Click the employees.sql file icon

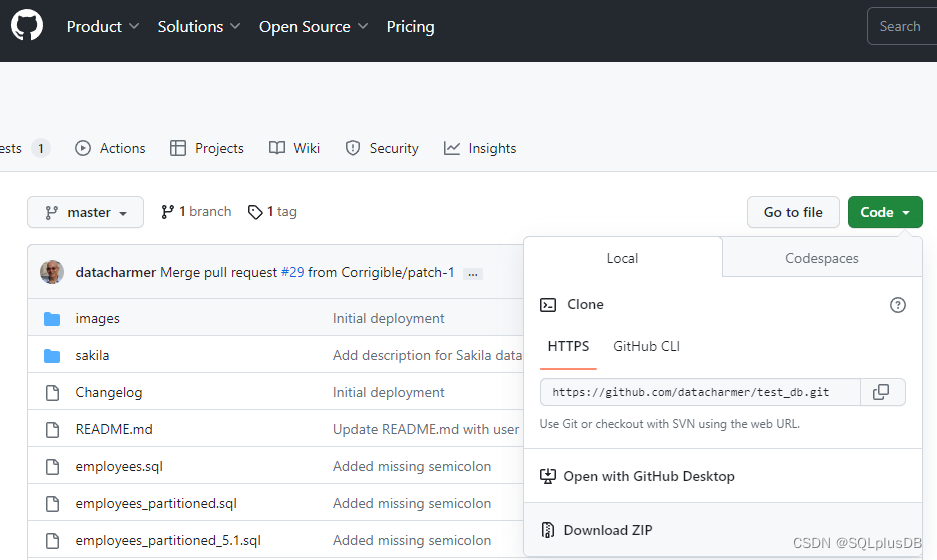click(x=53, y=467)
